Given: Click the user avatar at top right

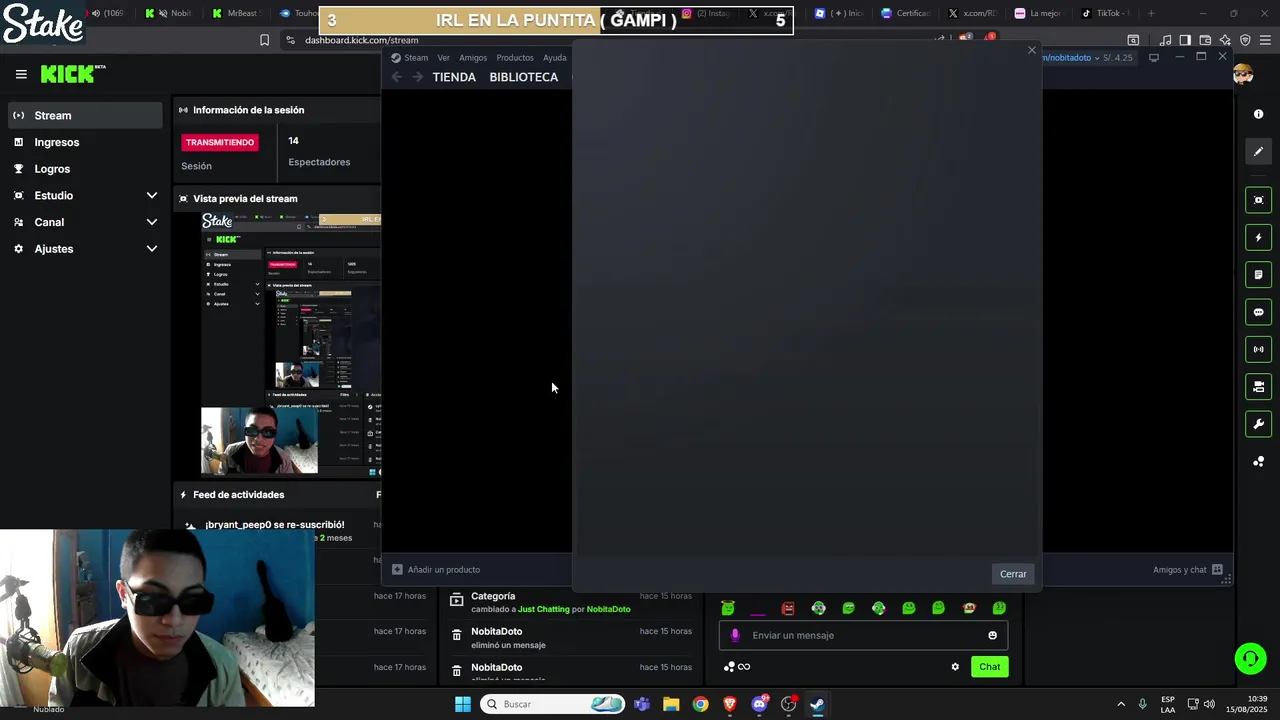Looking at the screenshot, I should (x=1243, y=74).
